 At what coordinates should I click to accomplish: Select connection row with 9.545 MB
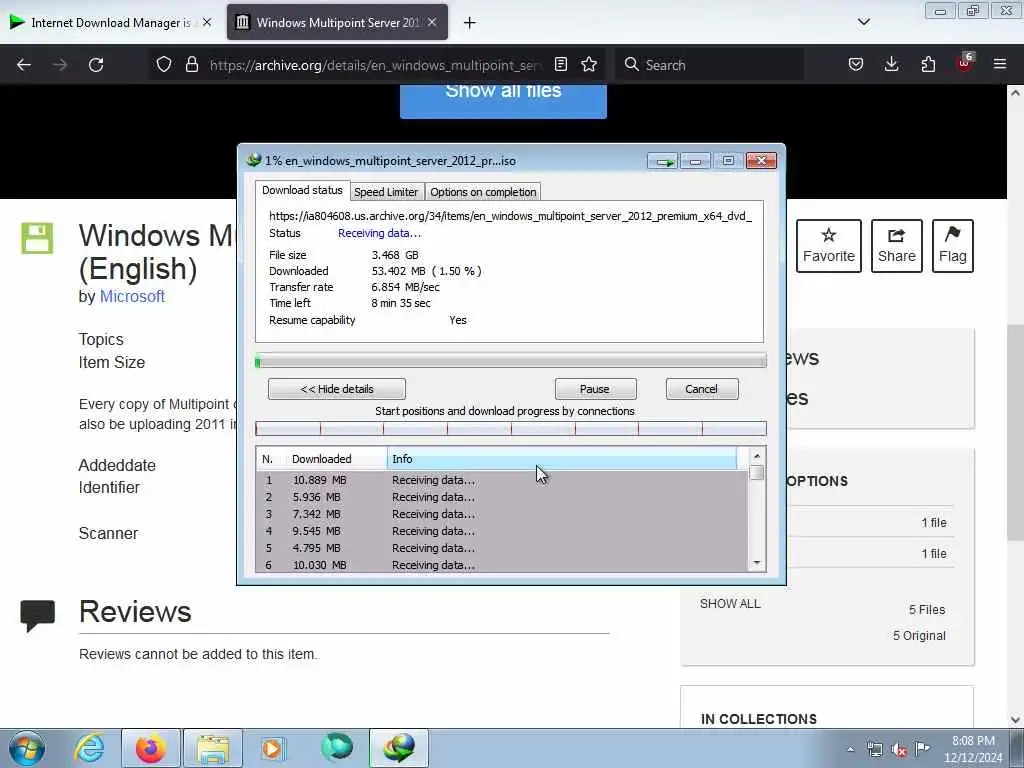point(502,531)
